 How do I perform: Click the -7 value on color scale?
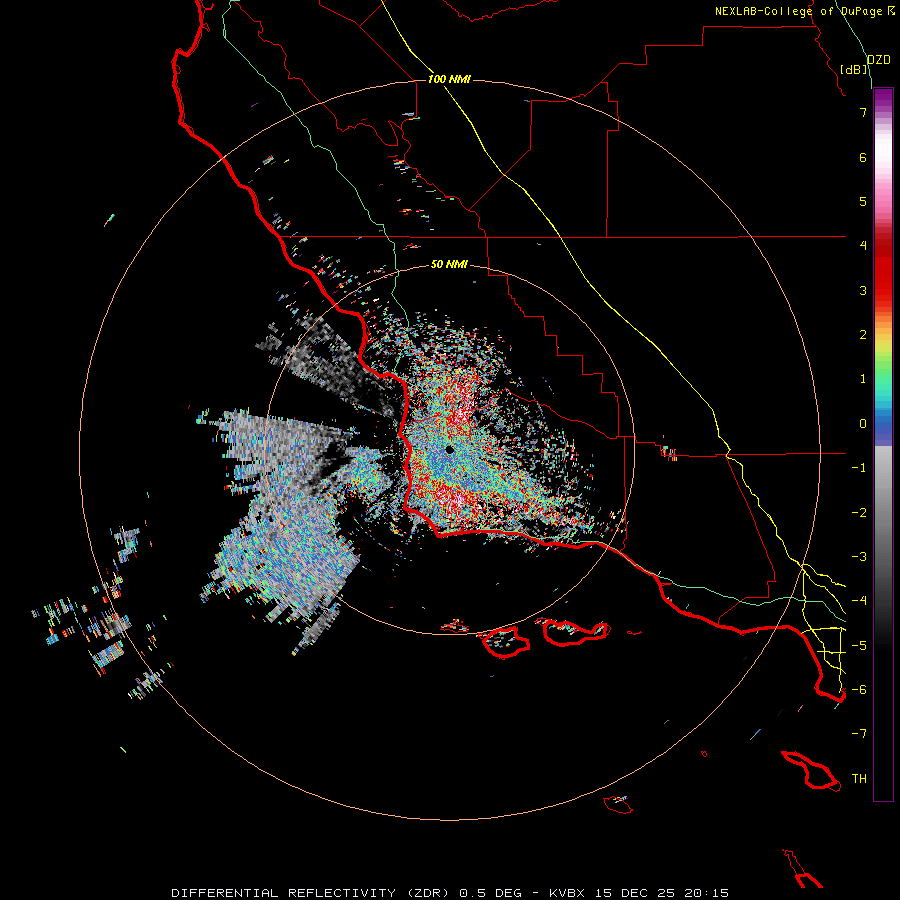(x=859, y=734)
